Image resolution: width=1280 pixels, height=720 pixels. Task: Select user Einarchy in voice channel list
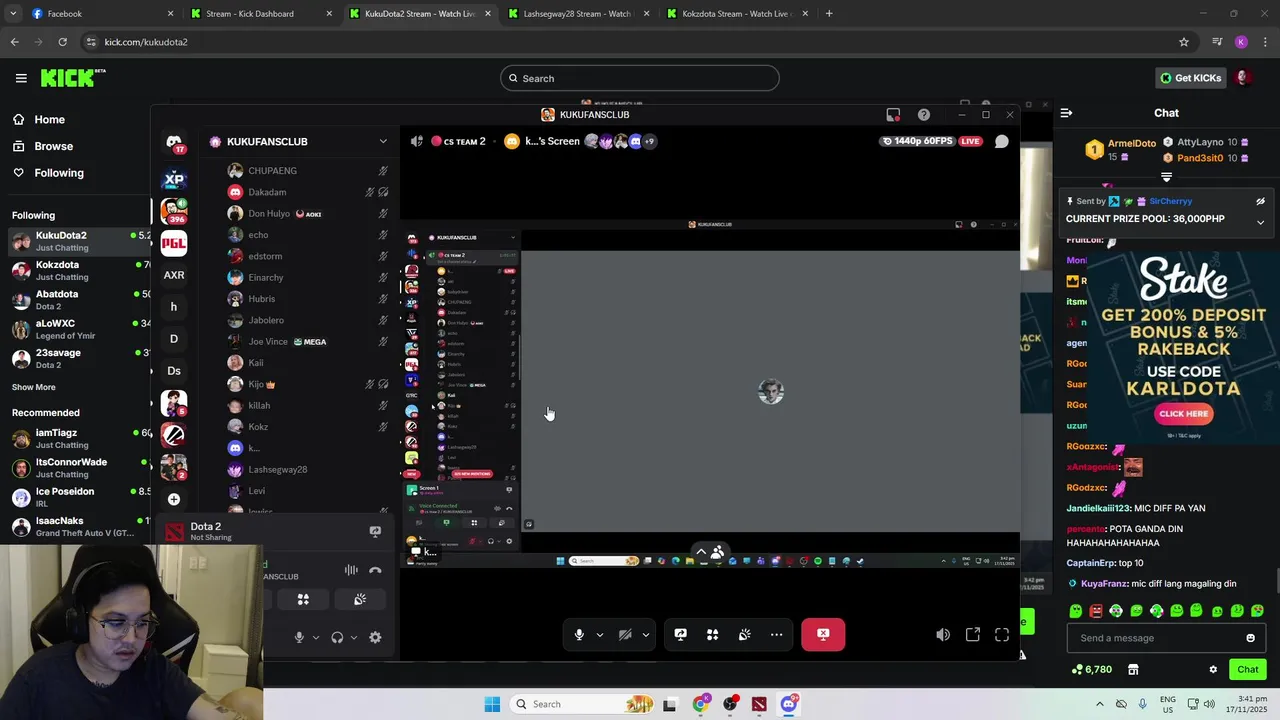(x=266, y=278)
